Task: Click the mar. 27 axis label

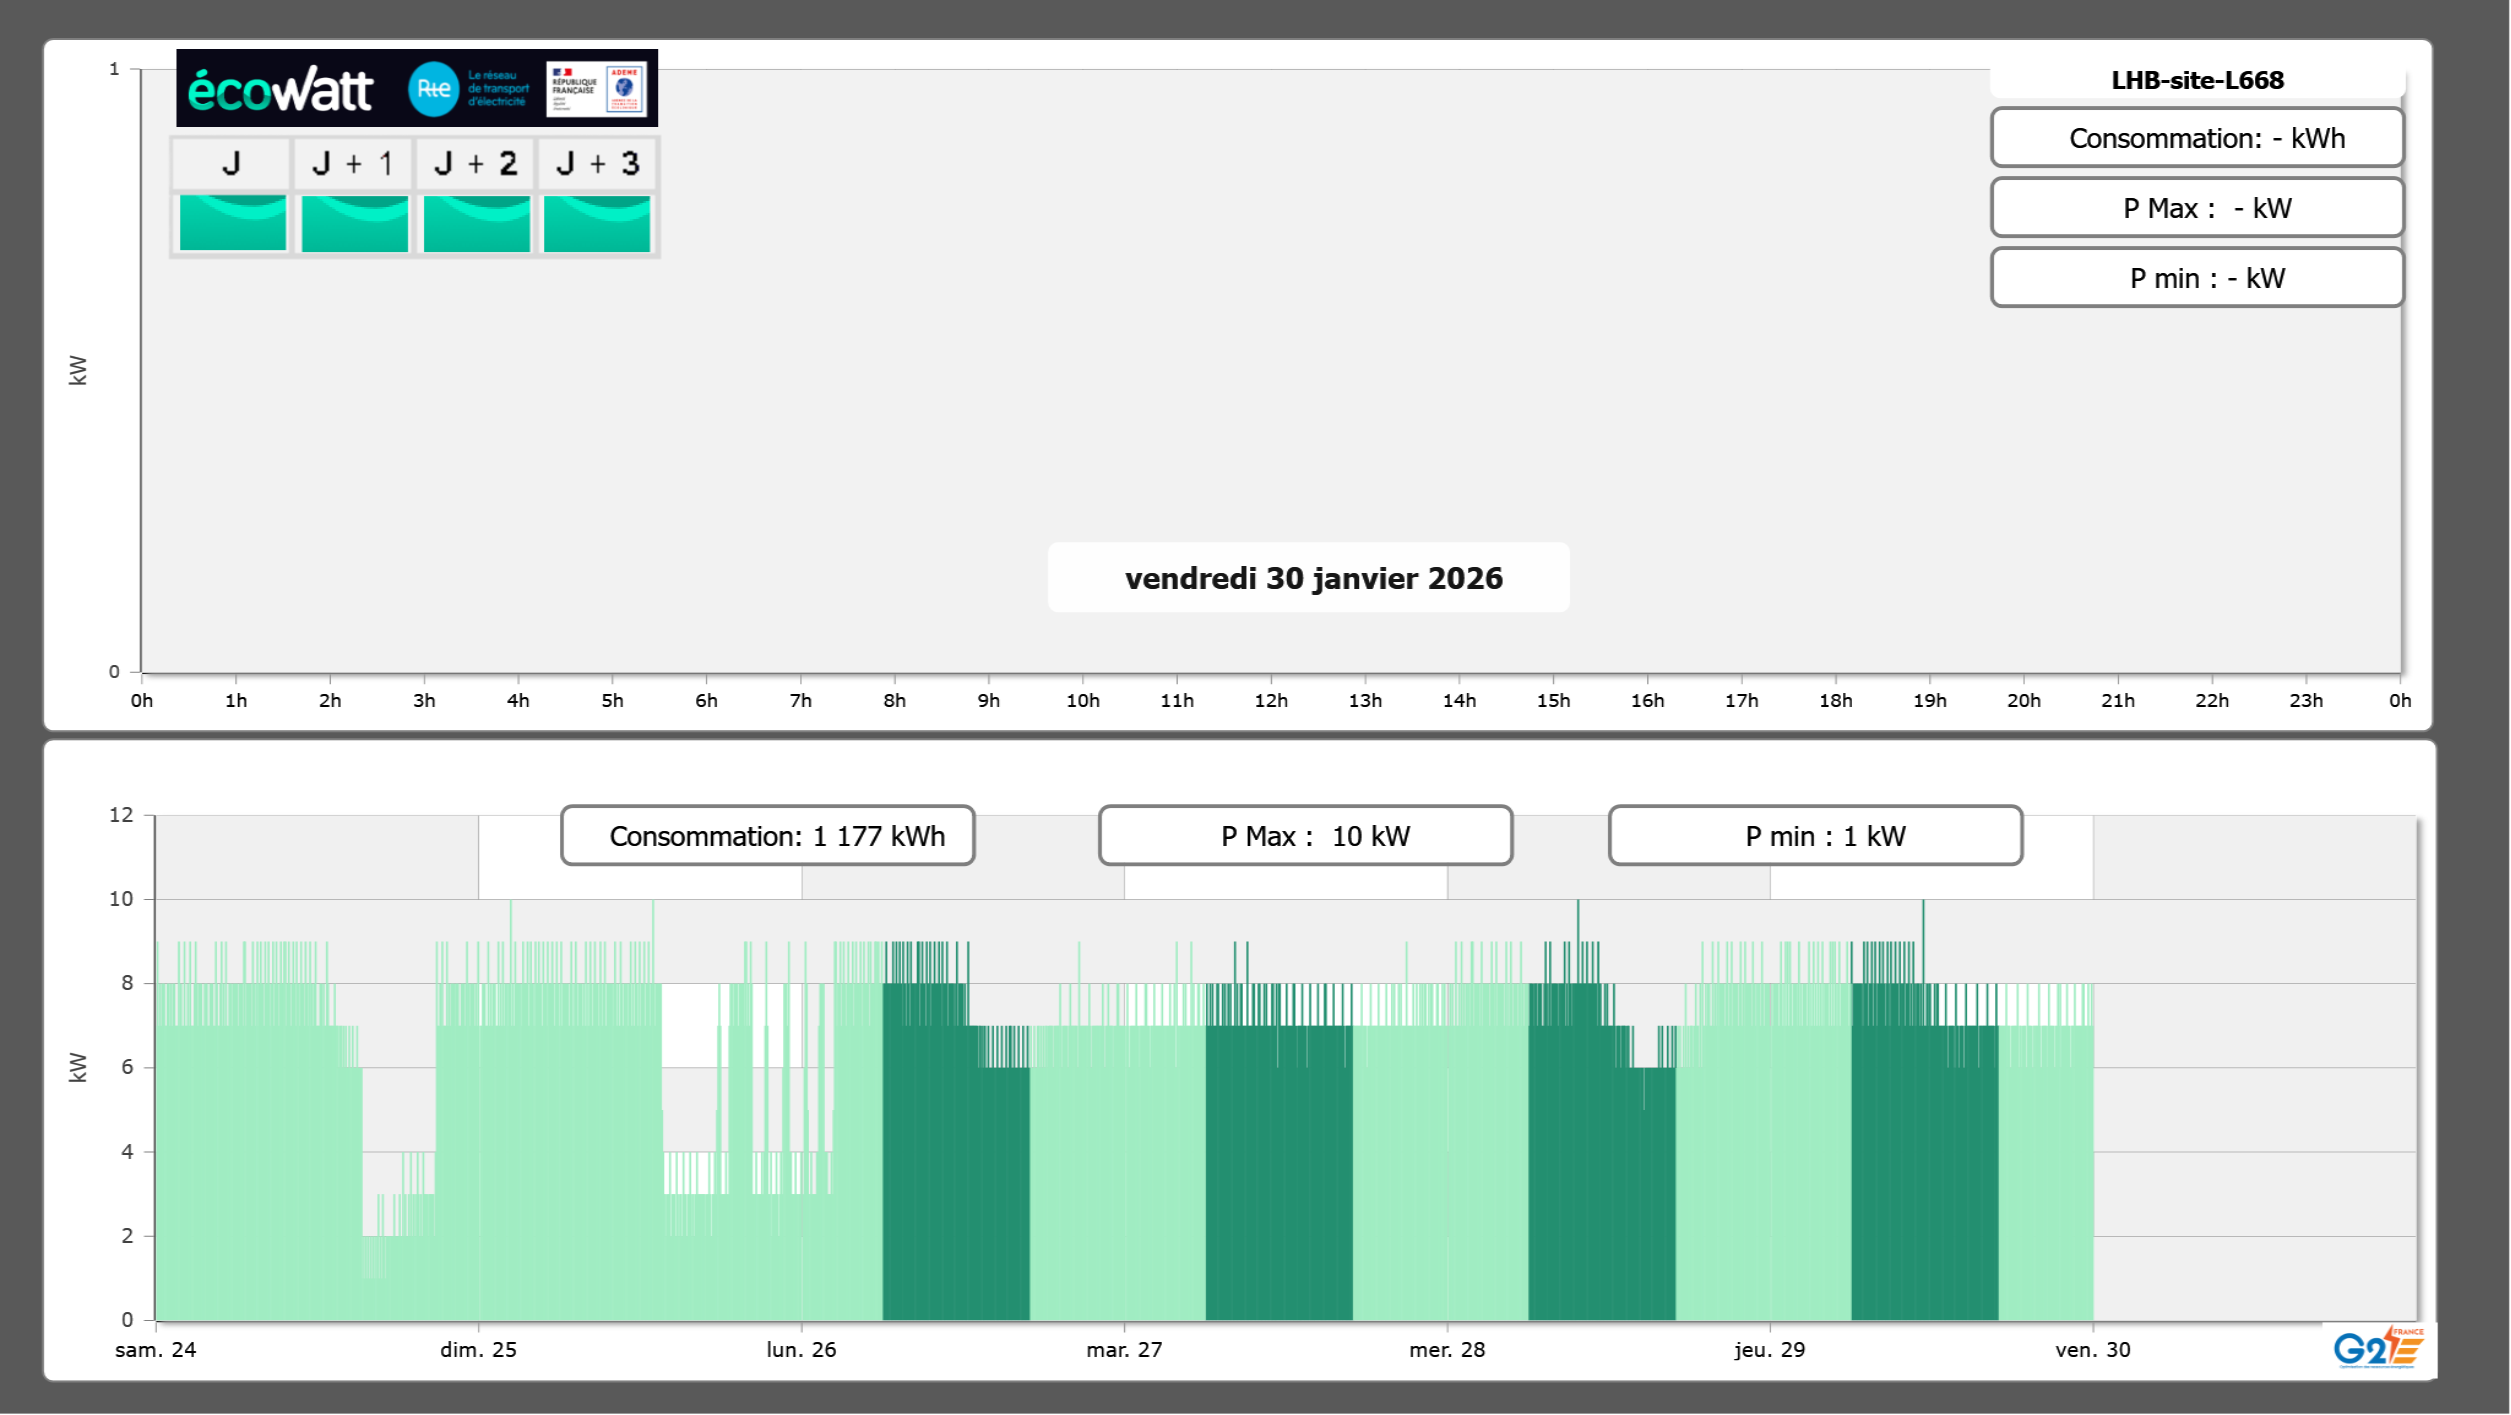Action: (1124, 1349)
